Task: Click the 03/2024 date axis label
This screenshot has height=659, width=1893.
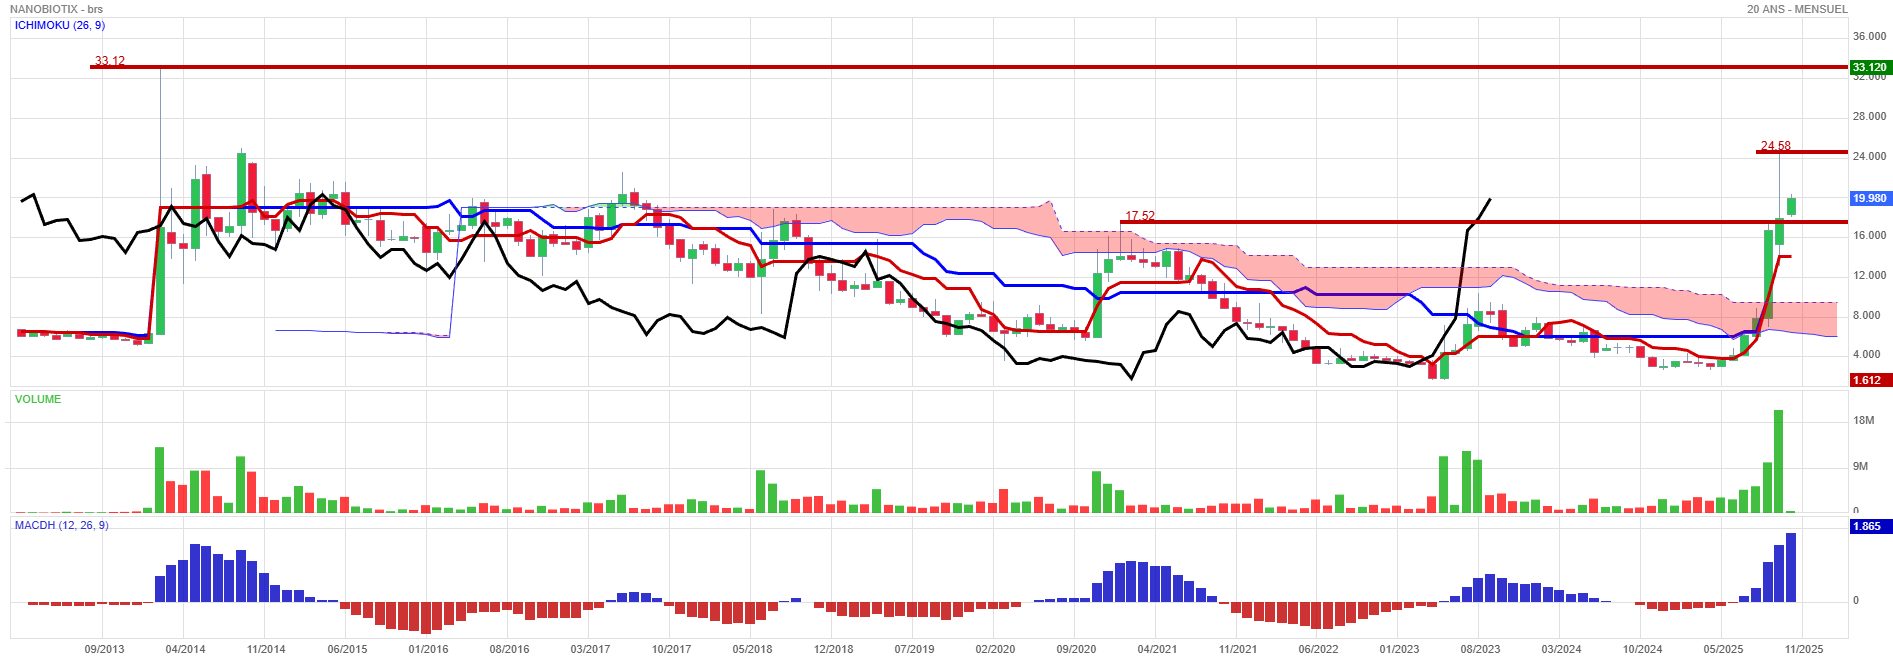Action: [1561, 649]
